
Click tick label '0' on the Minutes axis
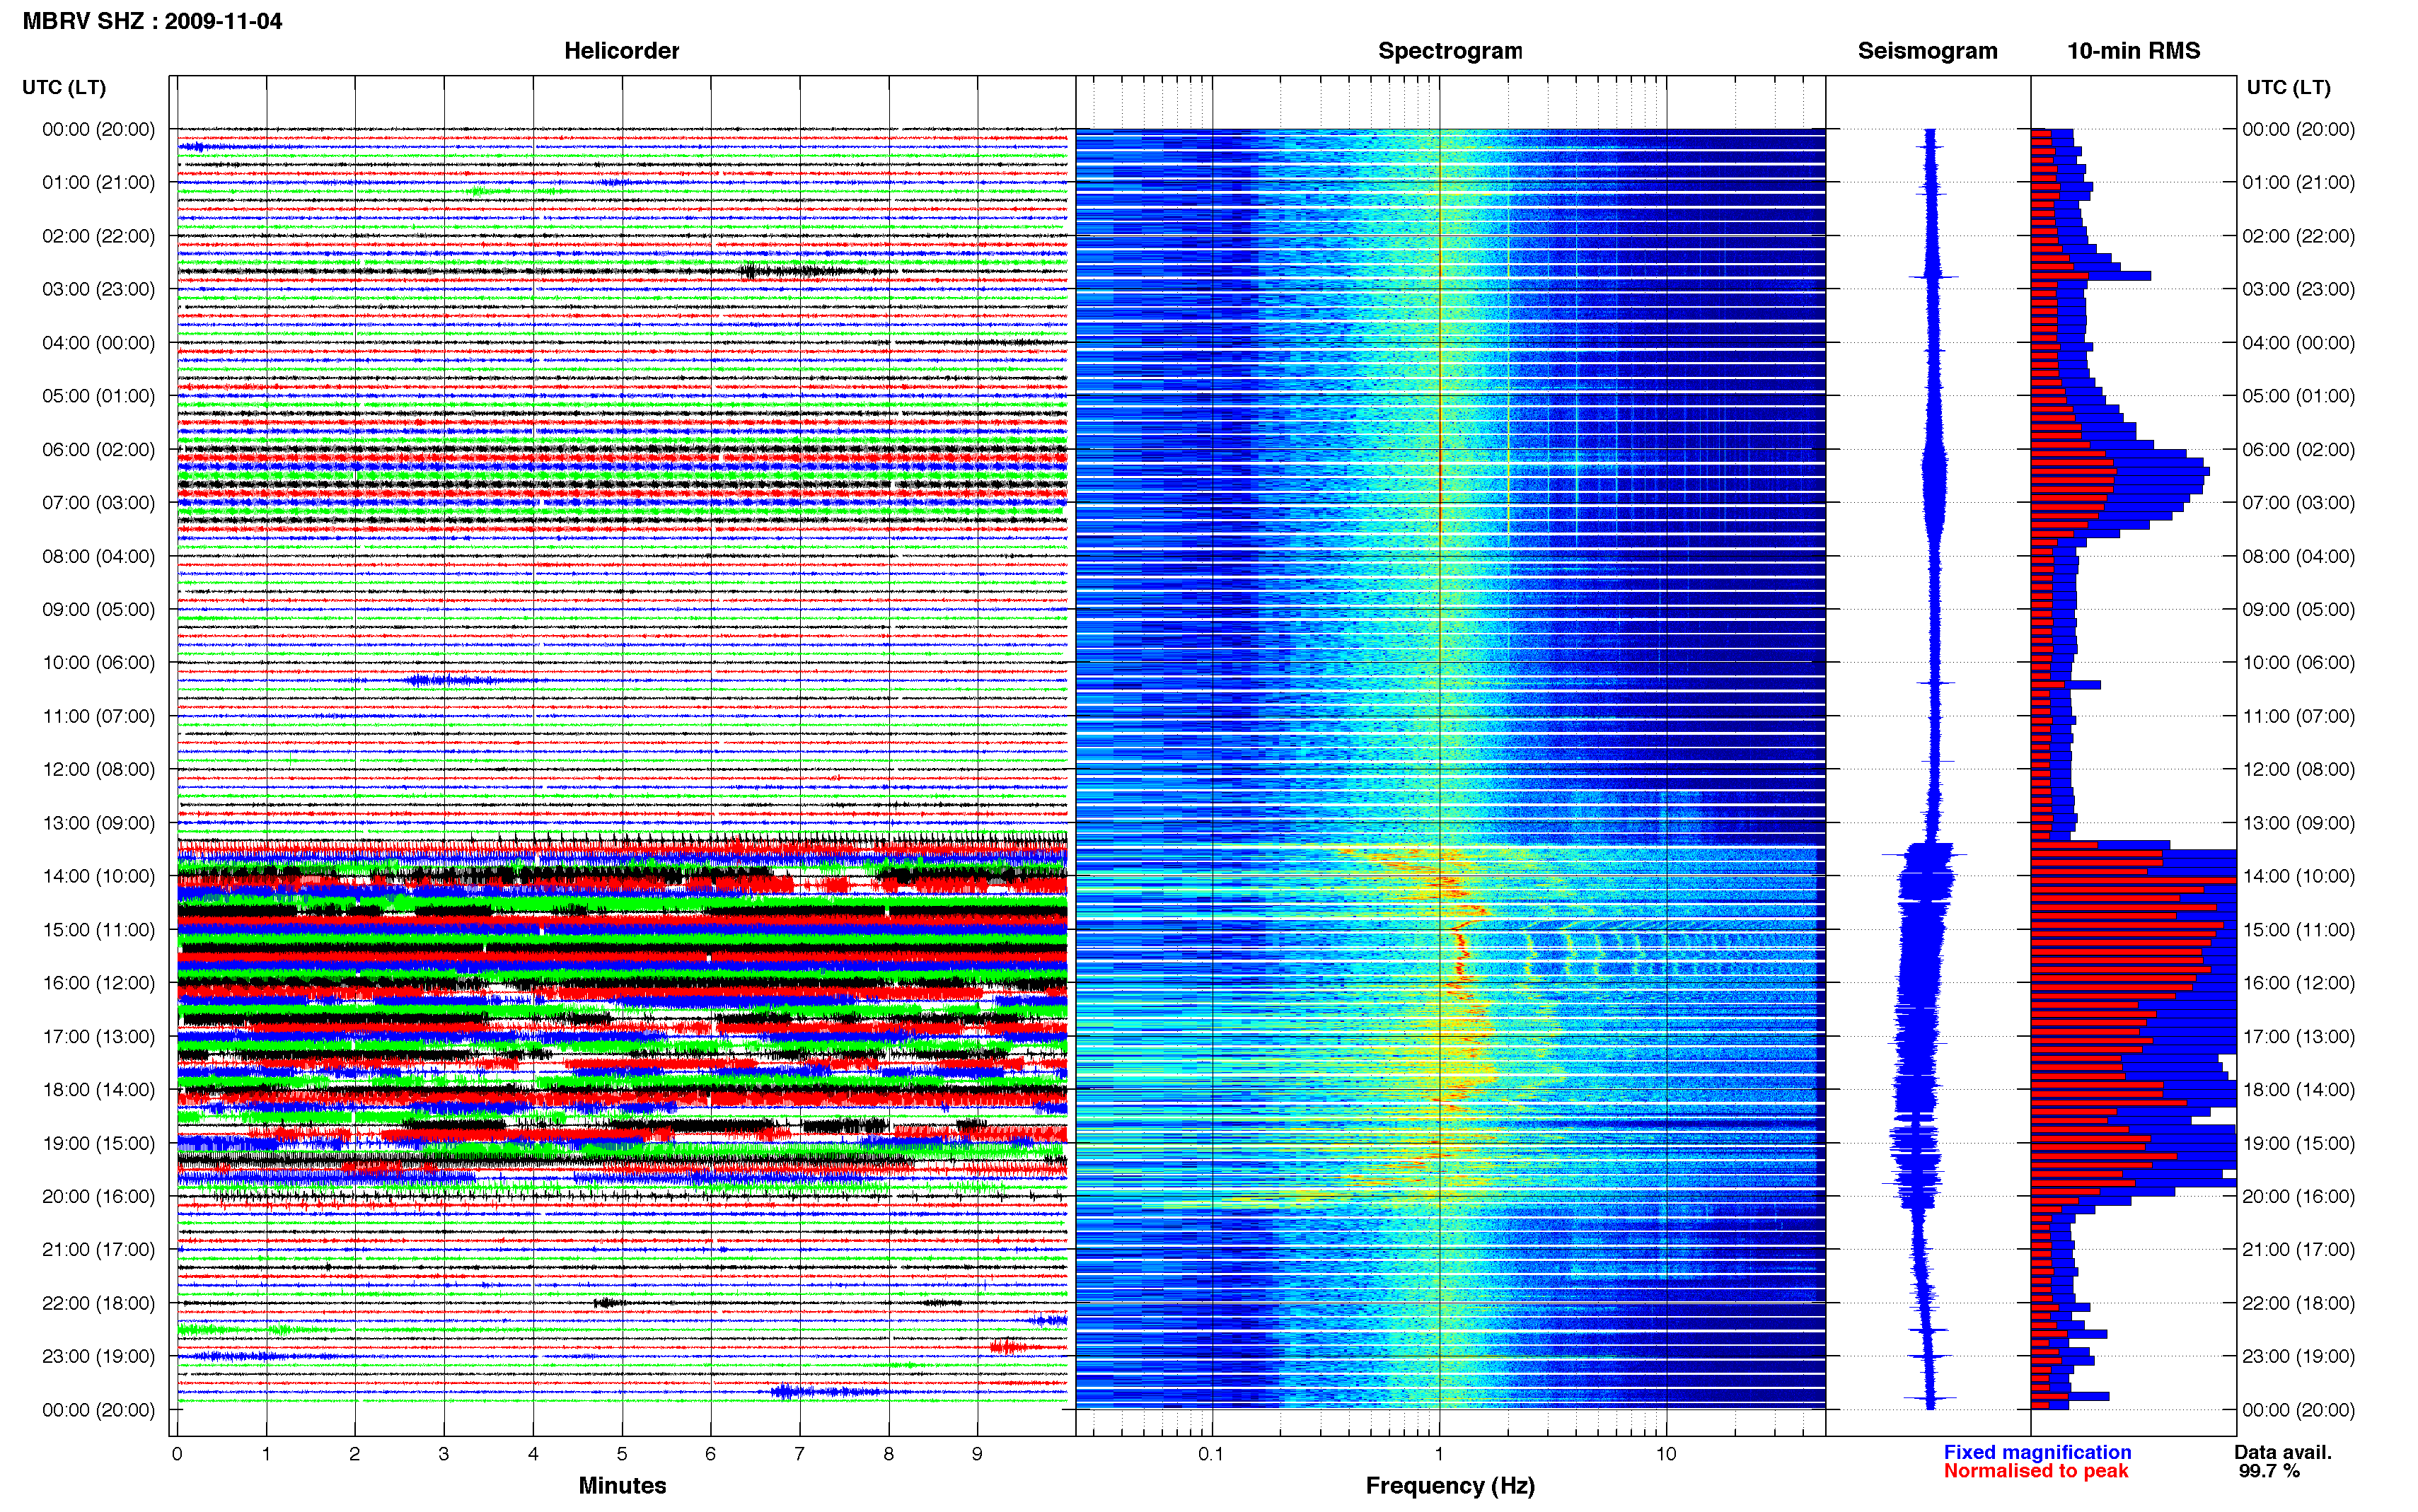[x=177, y=1454]
